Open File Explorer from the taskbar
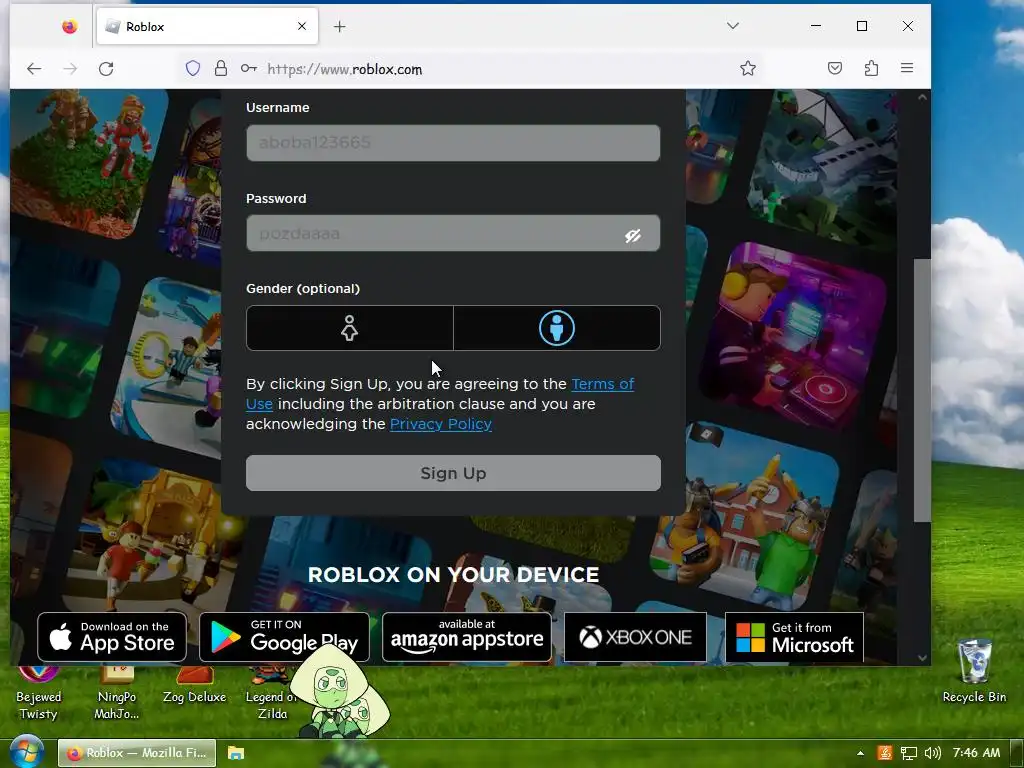 [x=236, y=753]
